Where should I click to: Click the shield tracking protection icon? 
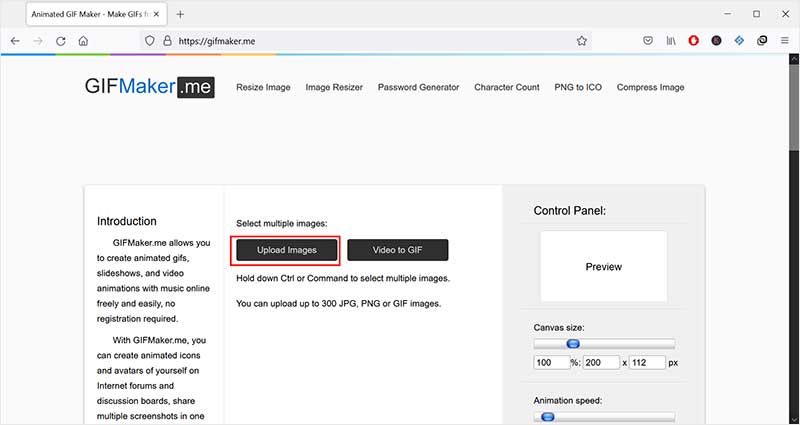point(149,41)
